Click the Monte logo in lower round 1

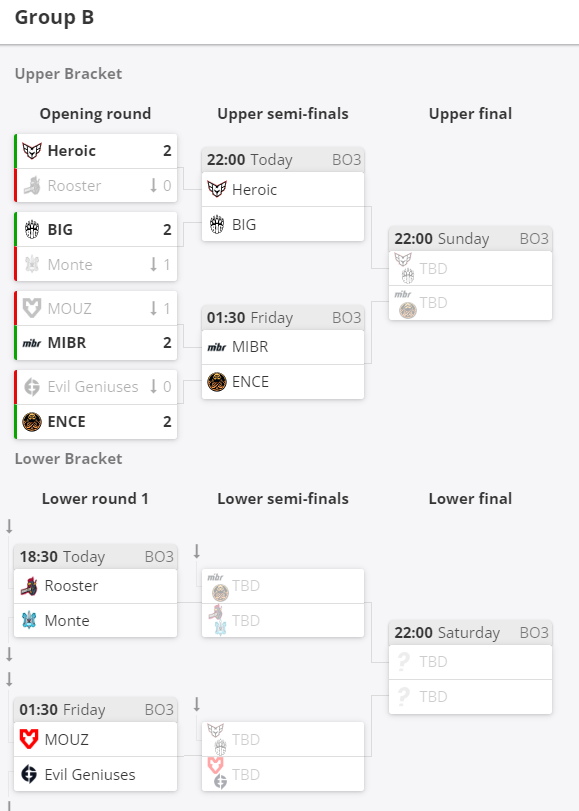point(29,621)
